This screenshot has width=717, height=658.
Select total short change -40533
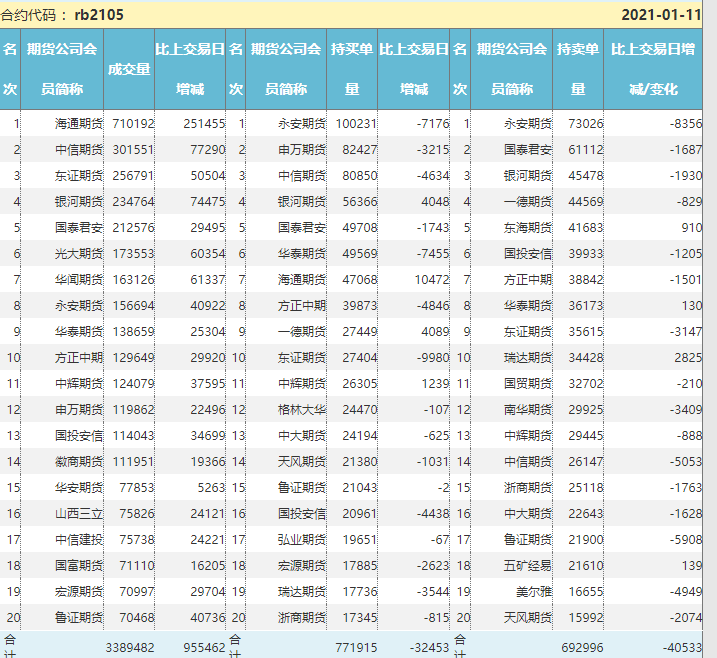pos(682,648)
